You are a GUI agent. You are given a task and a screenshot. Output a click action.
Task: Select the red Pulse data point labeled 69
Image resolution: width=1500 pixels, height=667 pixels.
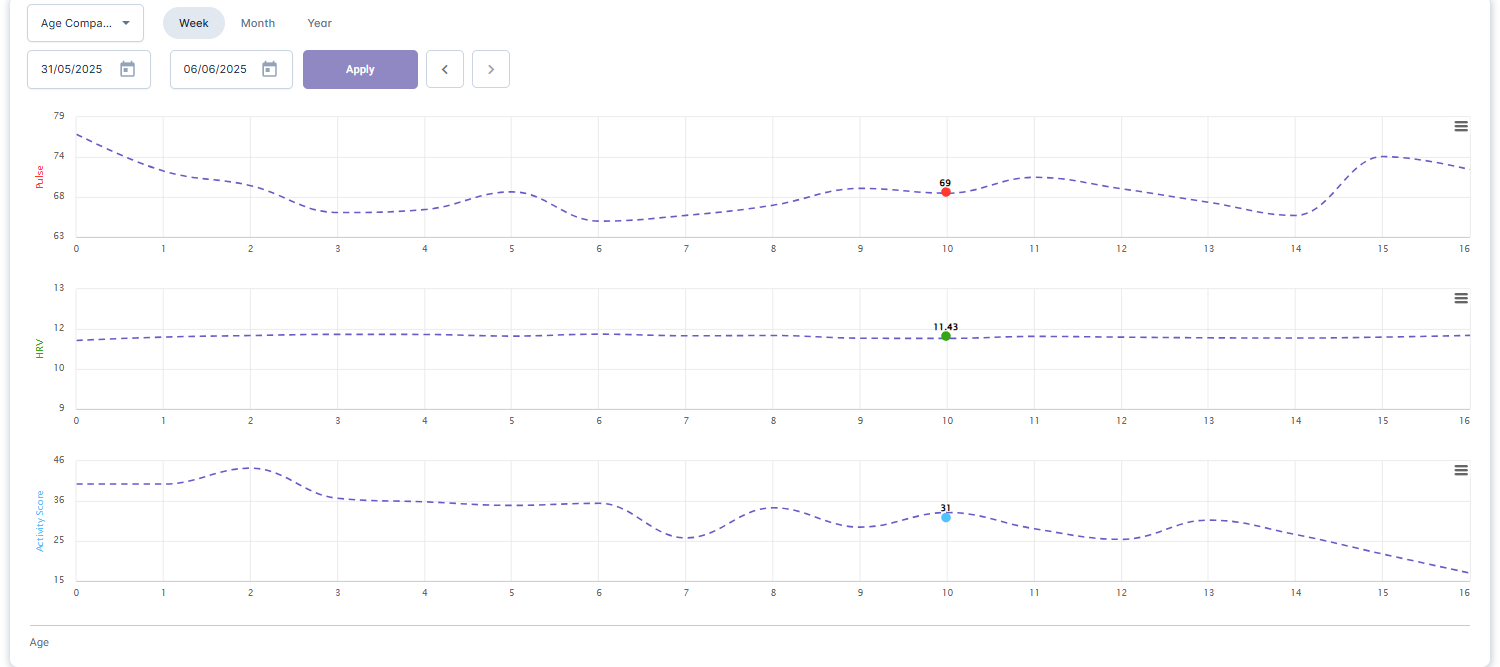click(946, 192)
